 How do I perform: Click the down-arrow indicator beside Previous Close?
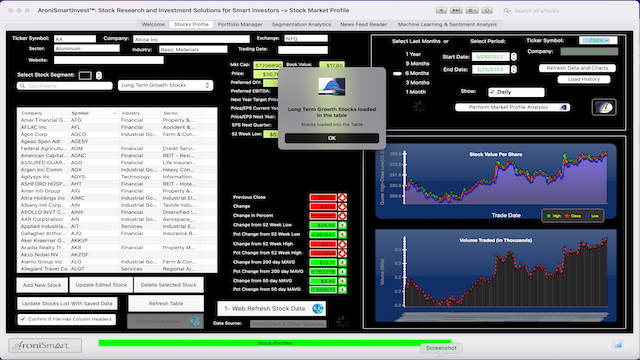click(342, 198)
